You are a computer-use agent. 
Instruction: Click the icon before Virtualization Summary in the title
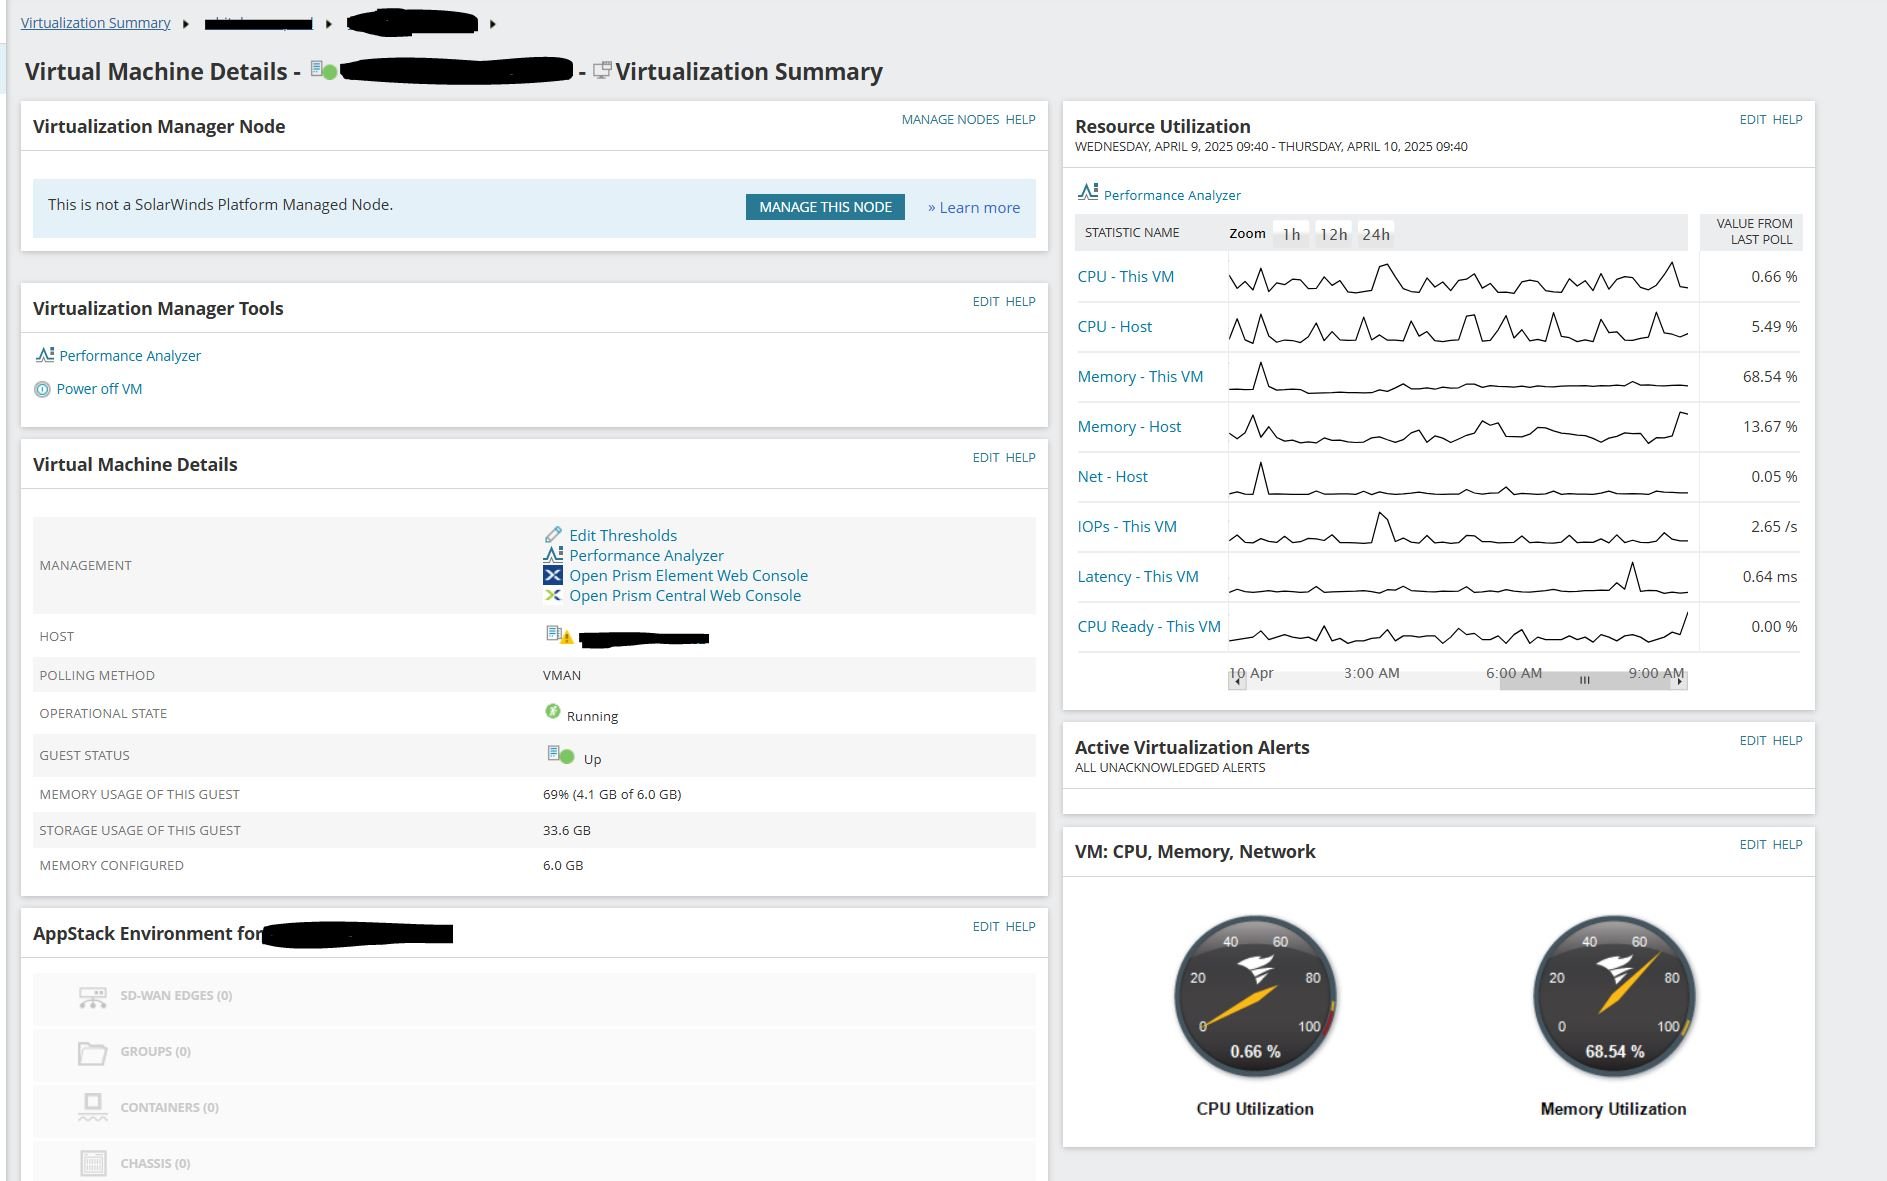pyautogui.click(x=602, y=70)
